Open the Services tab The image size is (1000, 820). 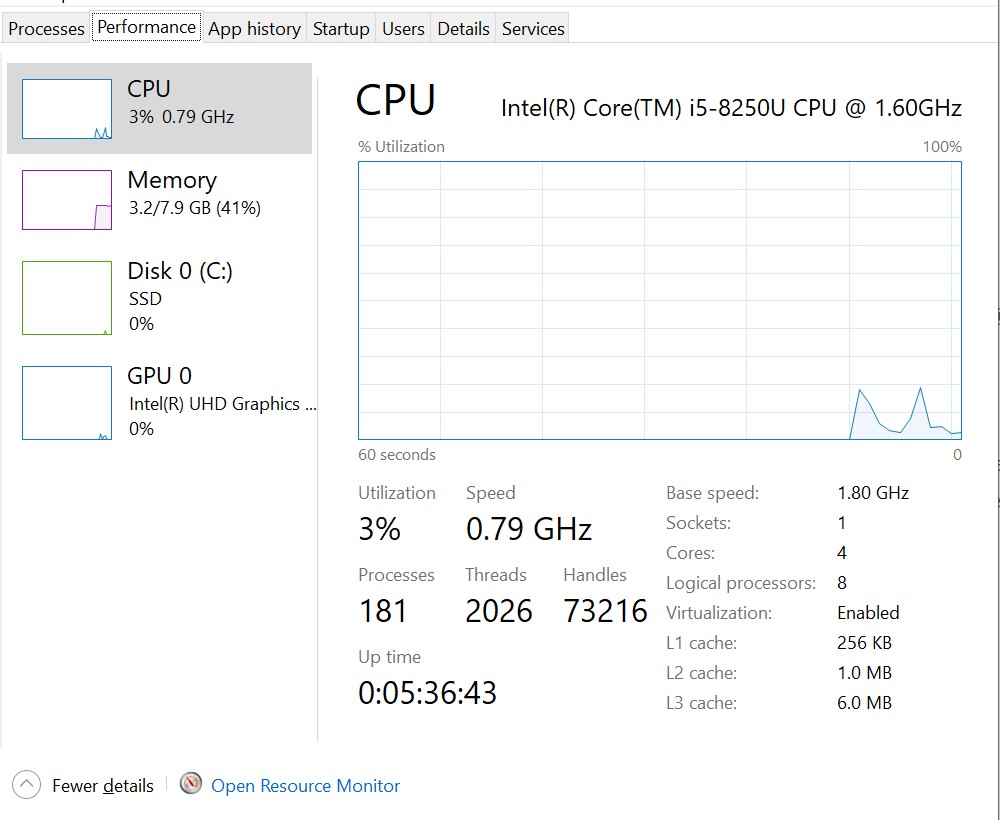coord(533,29)
